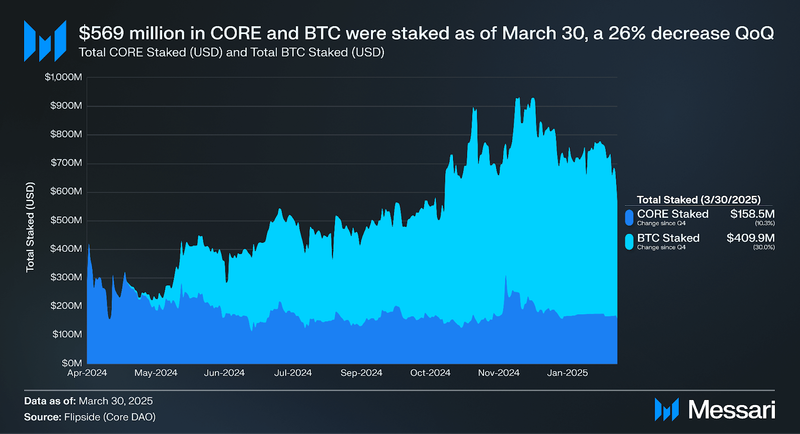Click 'Change since Q4' under BTC Staked
The width and height of the screenshot is (800, 434).
661,247
